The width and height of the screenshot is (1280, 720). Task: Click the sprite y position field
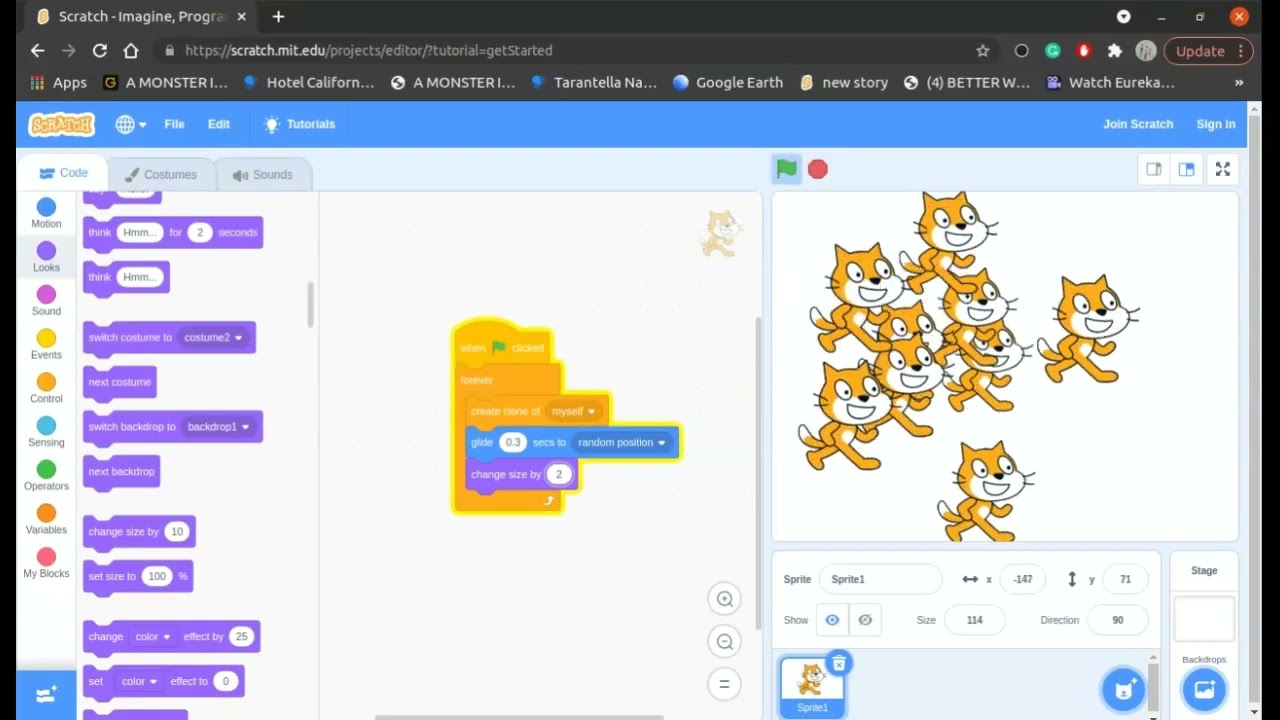click(1125, 579)
